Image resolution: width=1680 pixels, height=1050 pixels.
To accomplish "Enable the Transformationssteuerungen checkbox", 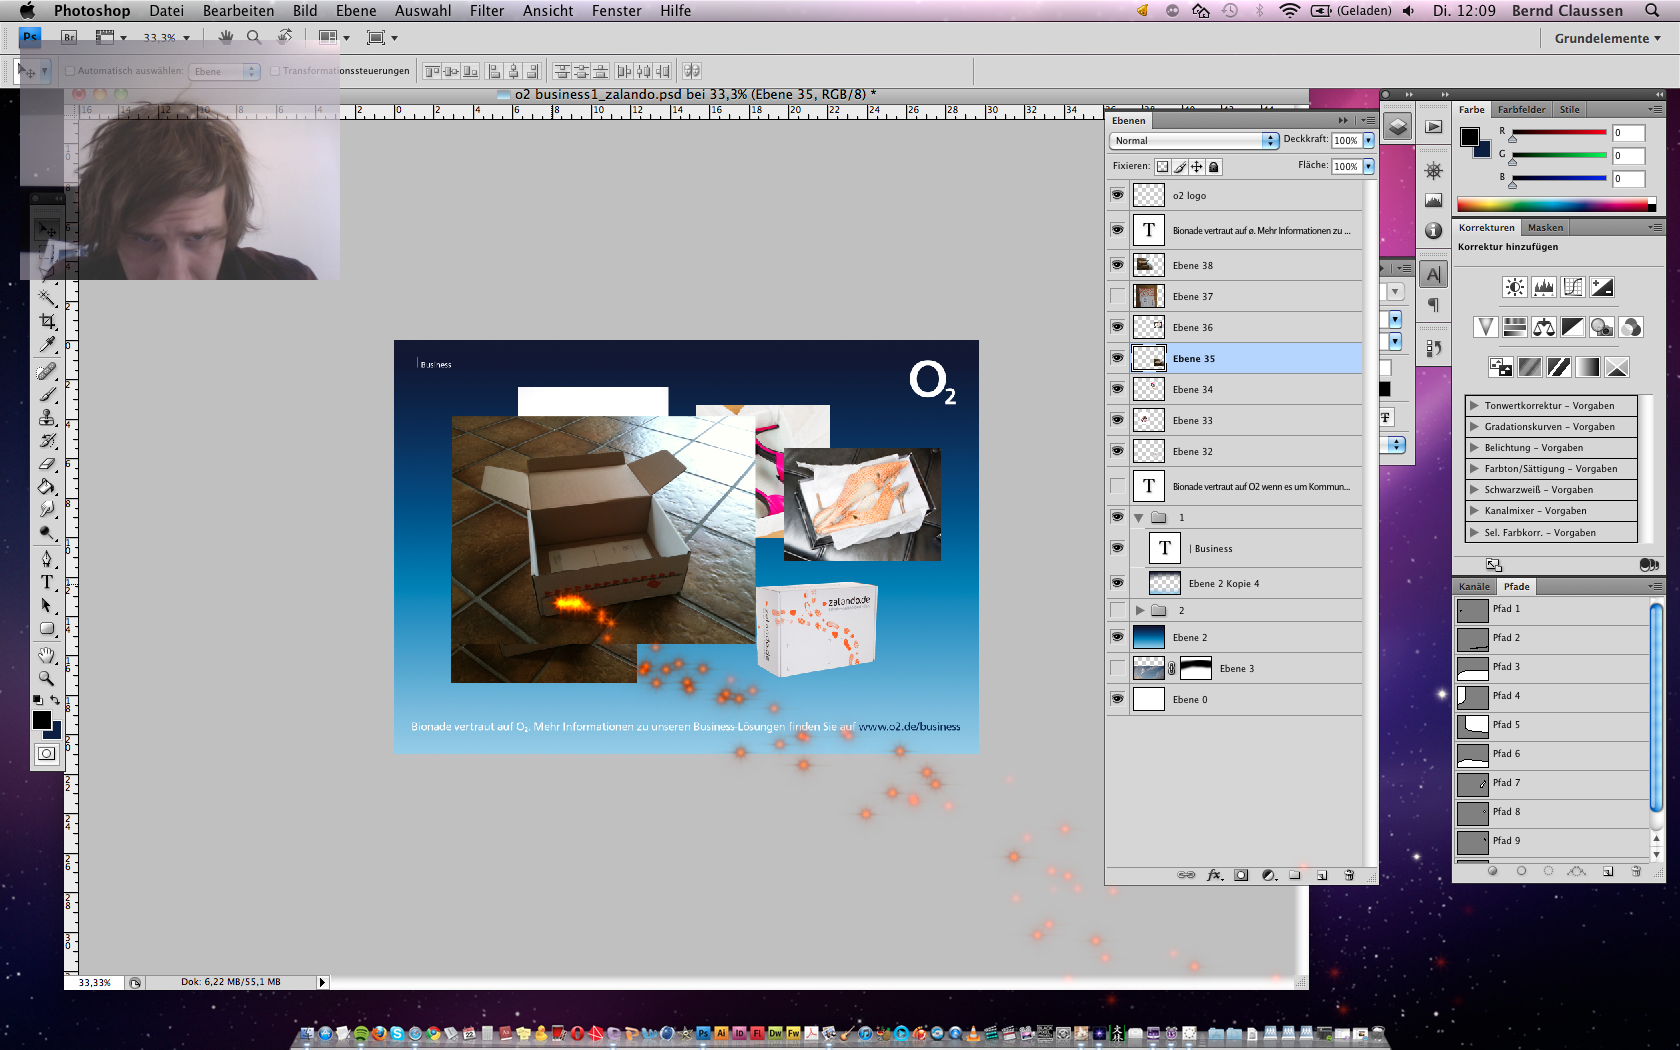I will (275, 71).
